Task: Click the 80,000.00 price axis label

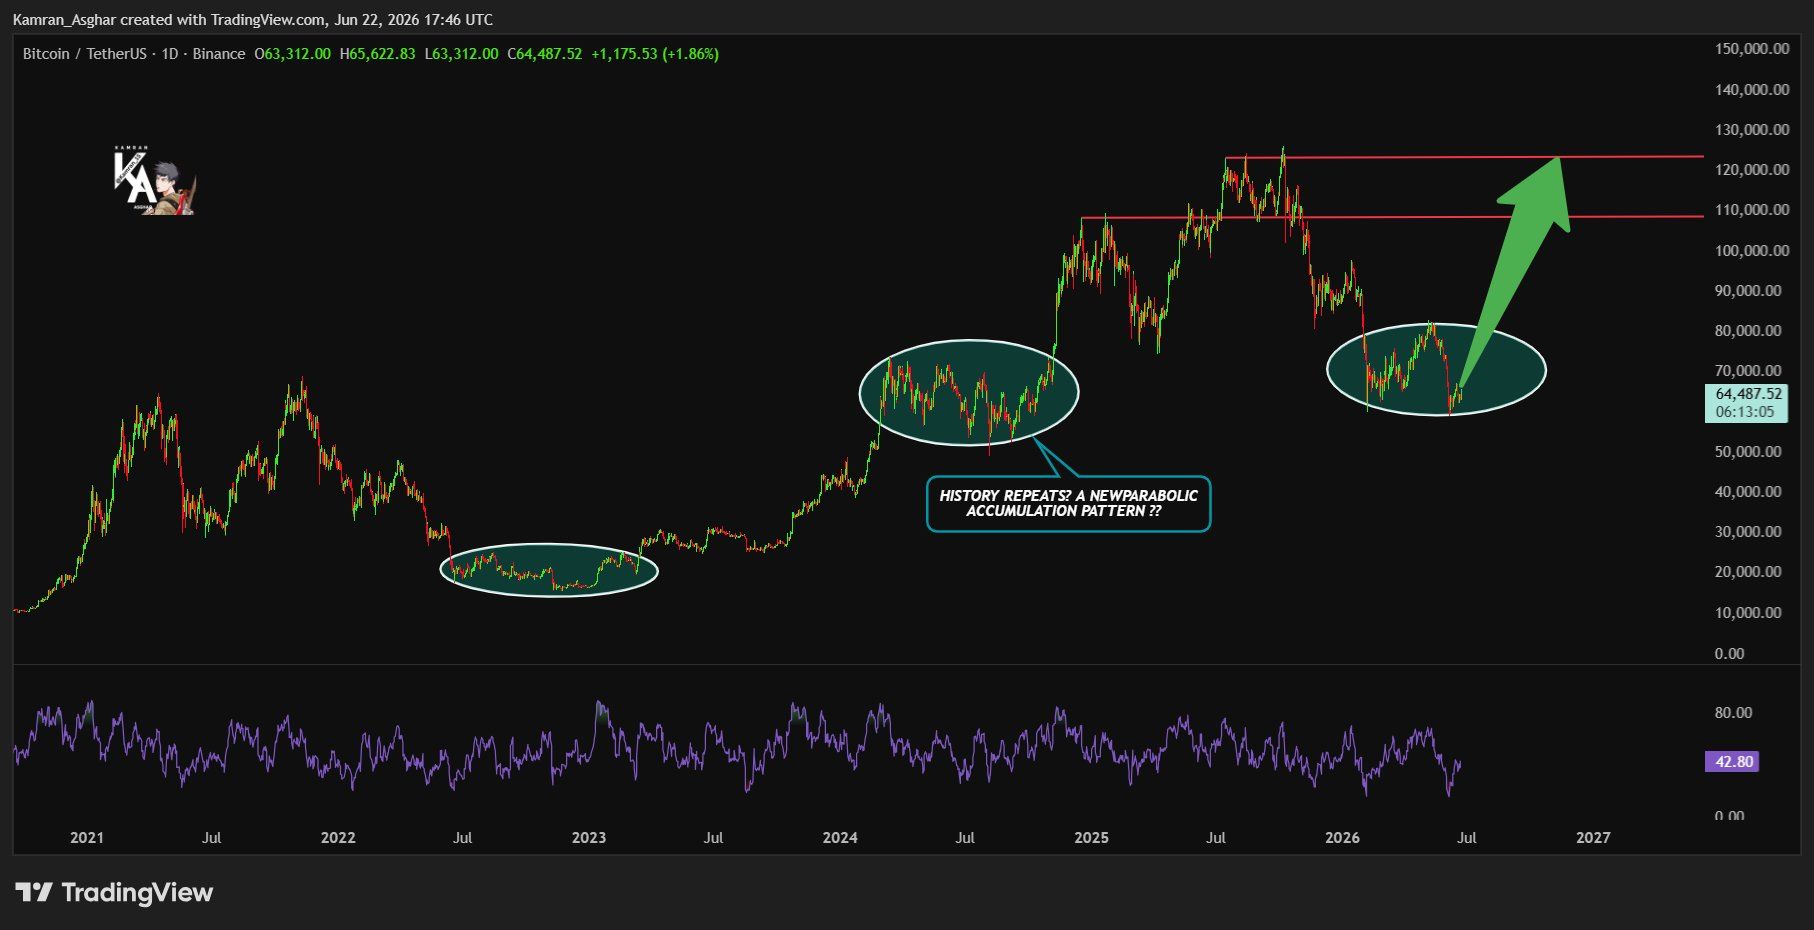Action: pos(1748,331)
